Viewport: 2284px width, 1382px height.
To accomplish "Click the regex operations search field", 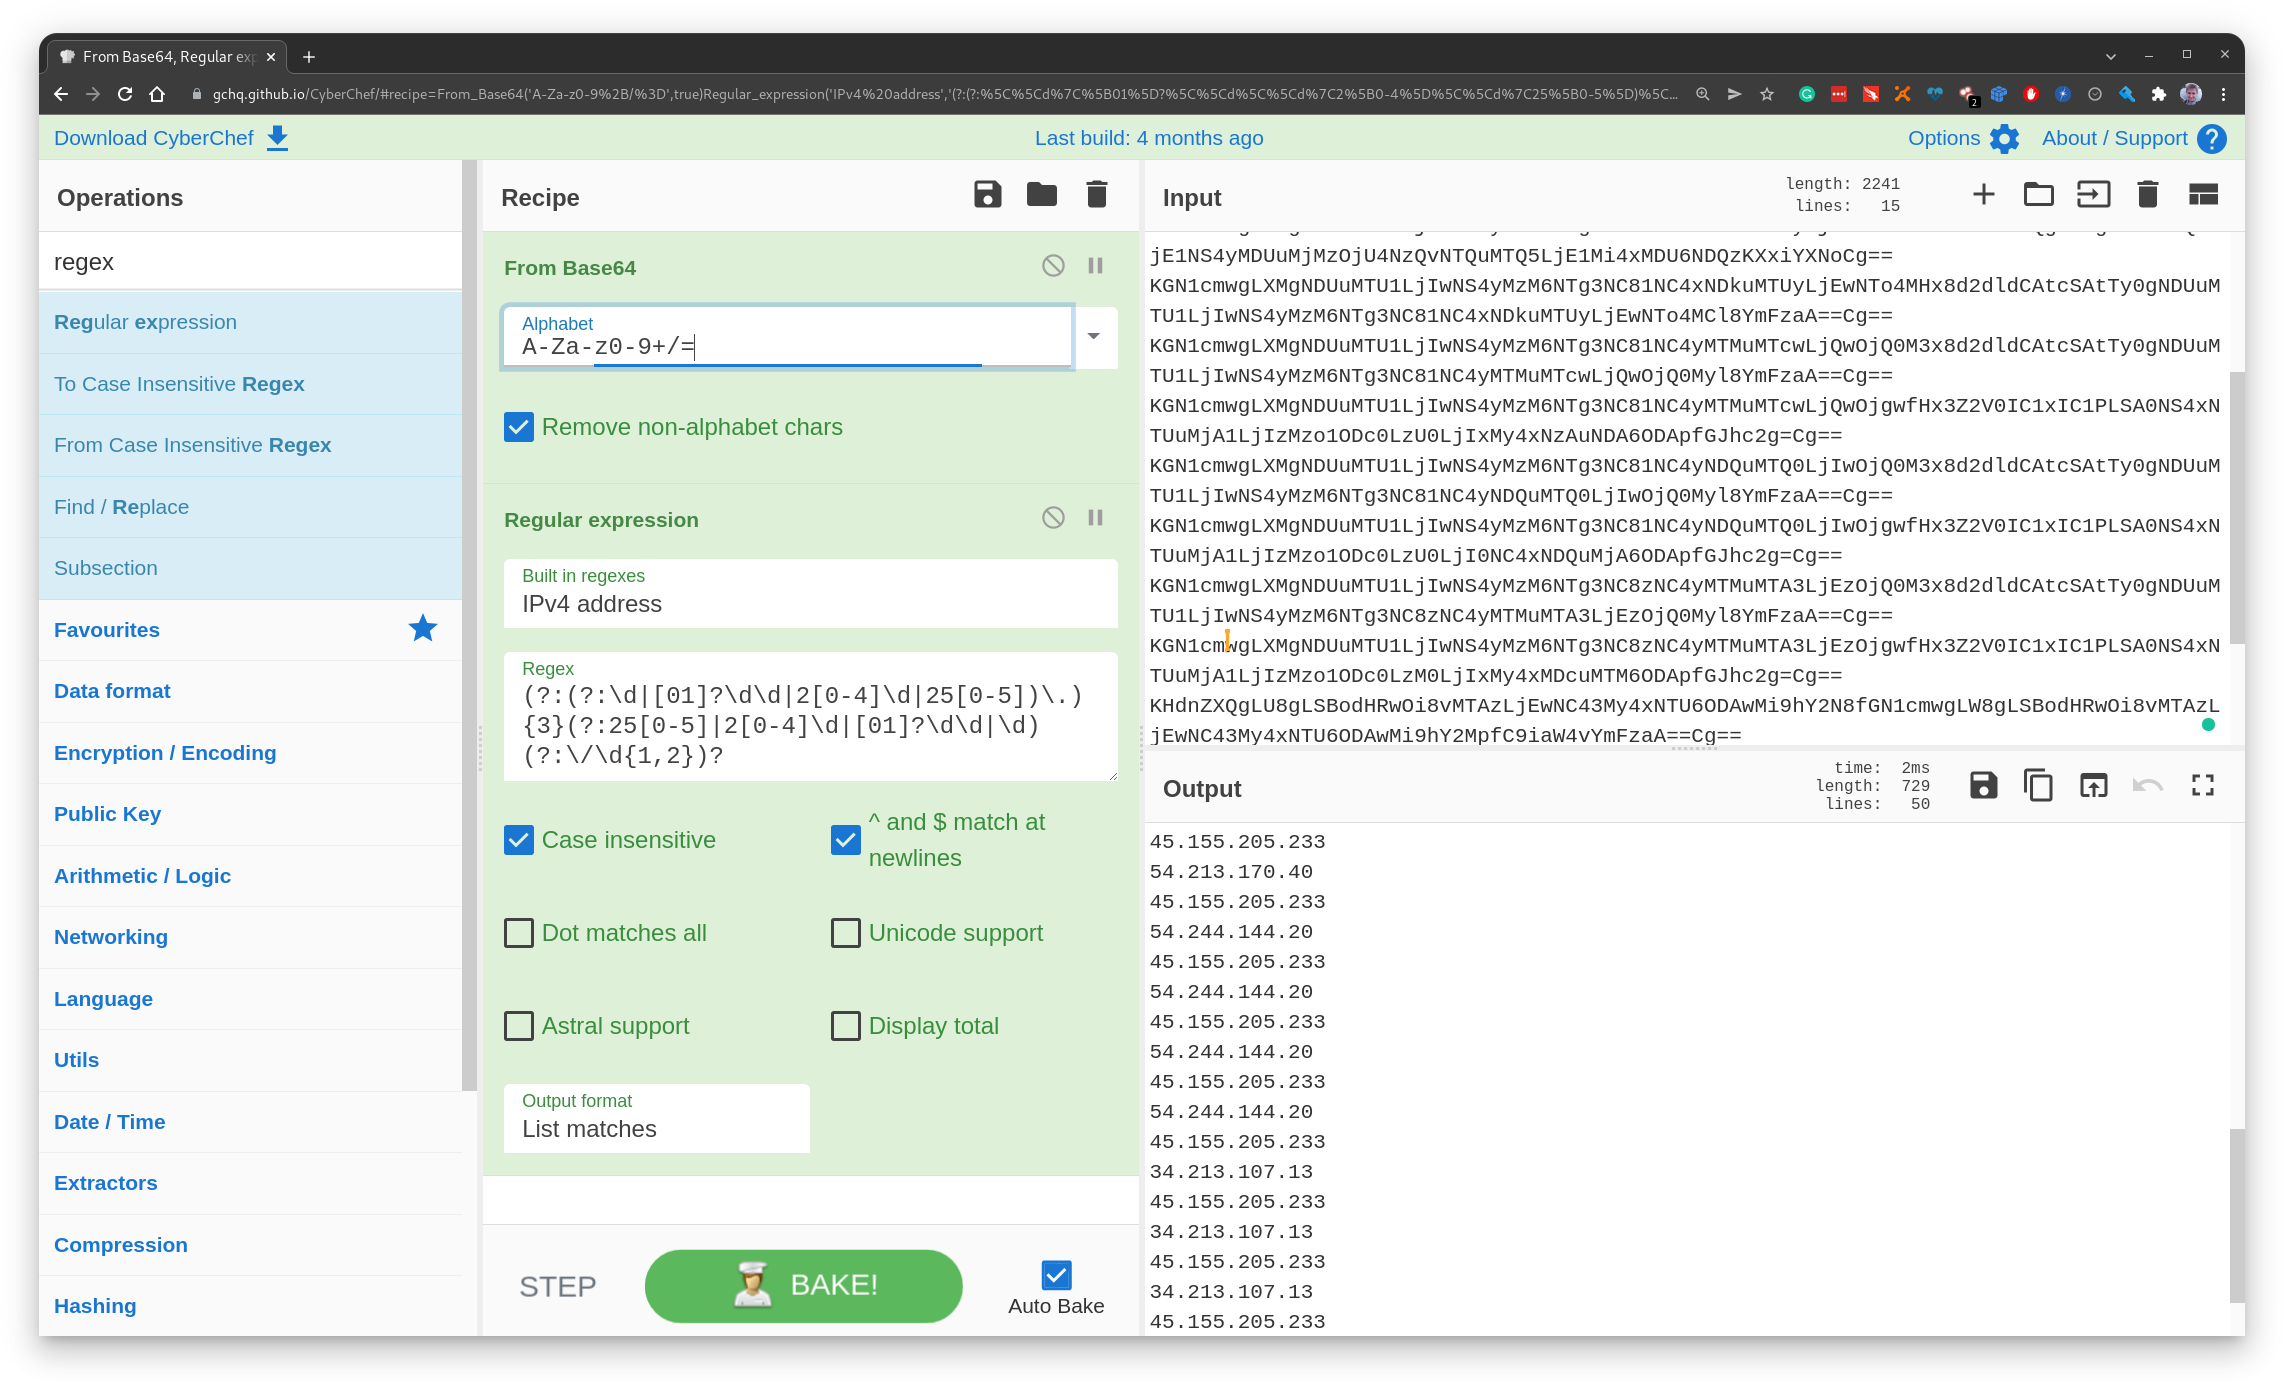I will pos(250,262).
